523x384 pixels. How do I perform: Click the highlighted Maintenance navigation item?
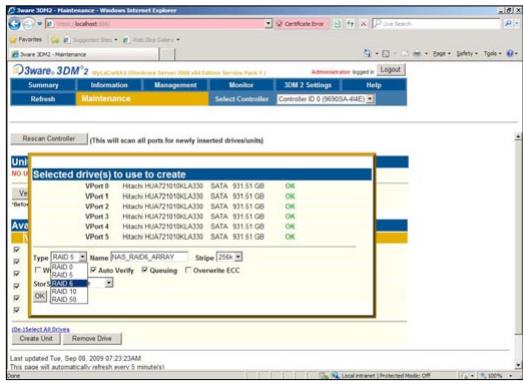point(142,99)
